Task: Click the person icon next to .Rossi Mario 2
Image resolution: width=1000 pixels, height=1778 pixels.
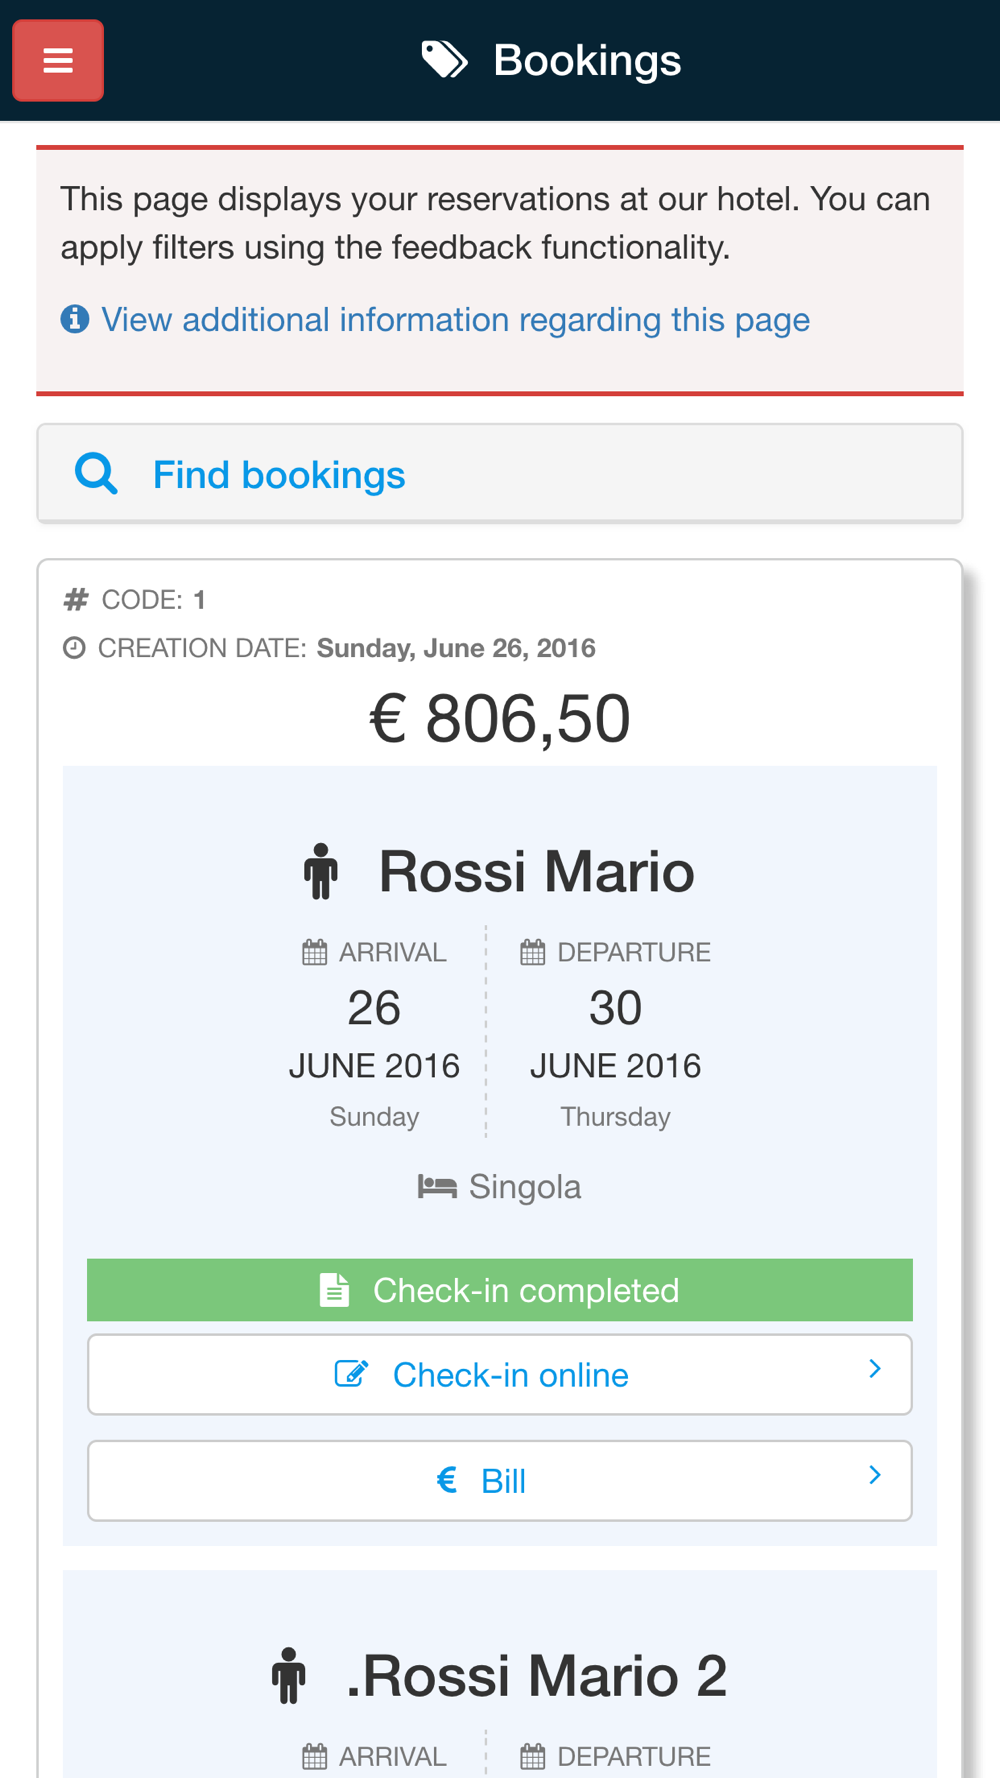Action: coord(289,1675)
